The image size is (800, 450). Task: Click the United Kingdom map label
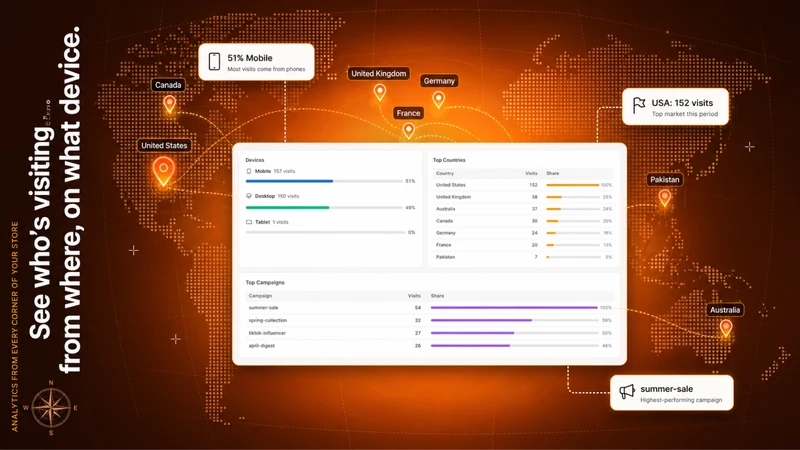pos(379,73)
